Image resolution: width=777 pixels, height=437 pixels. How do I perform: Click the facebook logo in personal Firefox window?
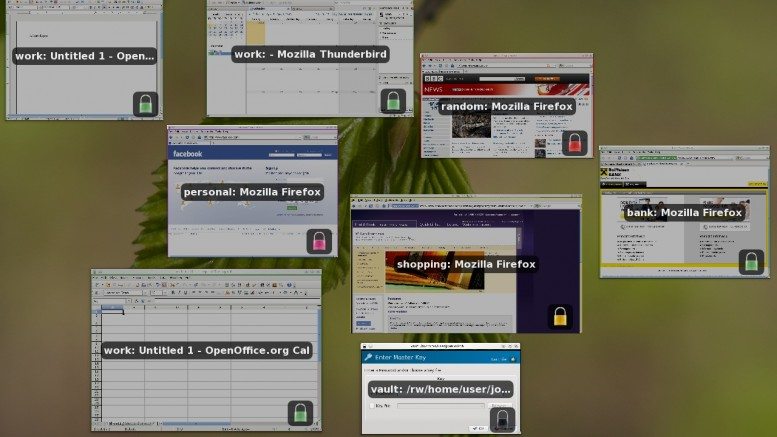point(188,154)
